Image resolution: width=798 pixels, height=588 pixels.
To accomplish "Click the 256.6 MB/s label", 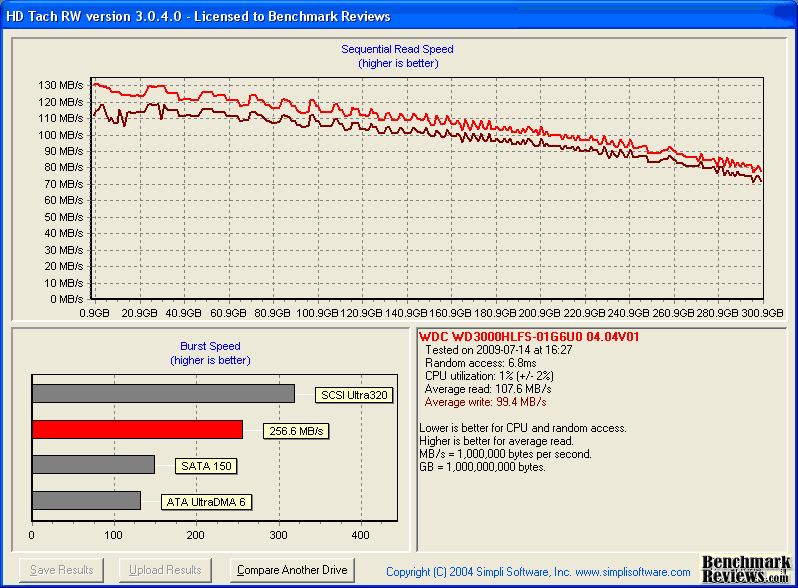I will click(x=296, y=431).
